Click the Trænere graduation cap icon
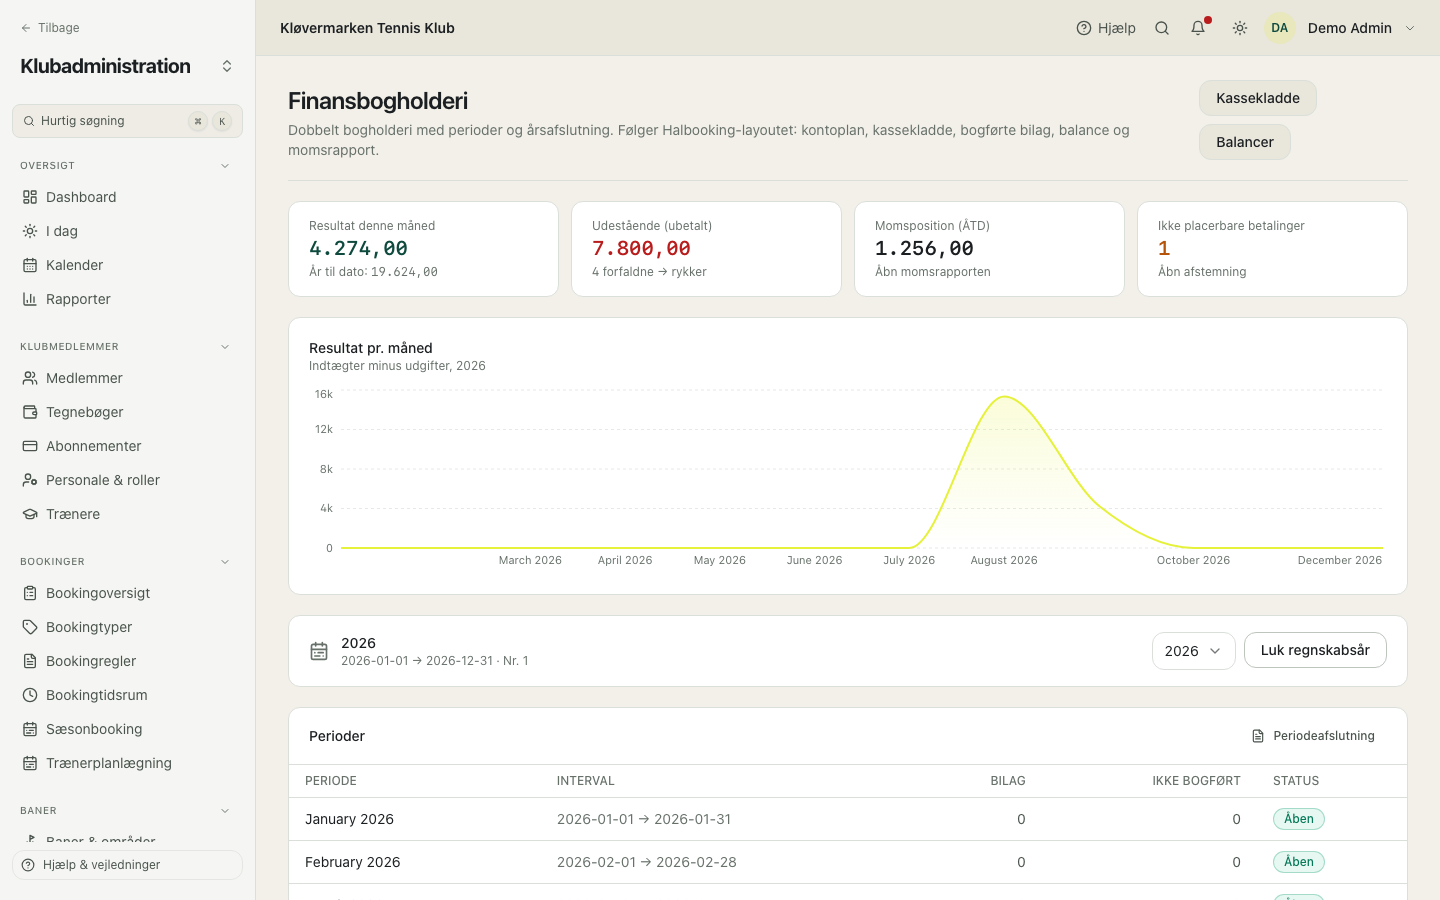Viewport: 1440px width, 900px height. pos(30,514)
